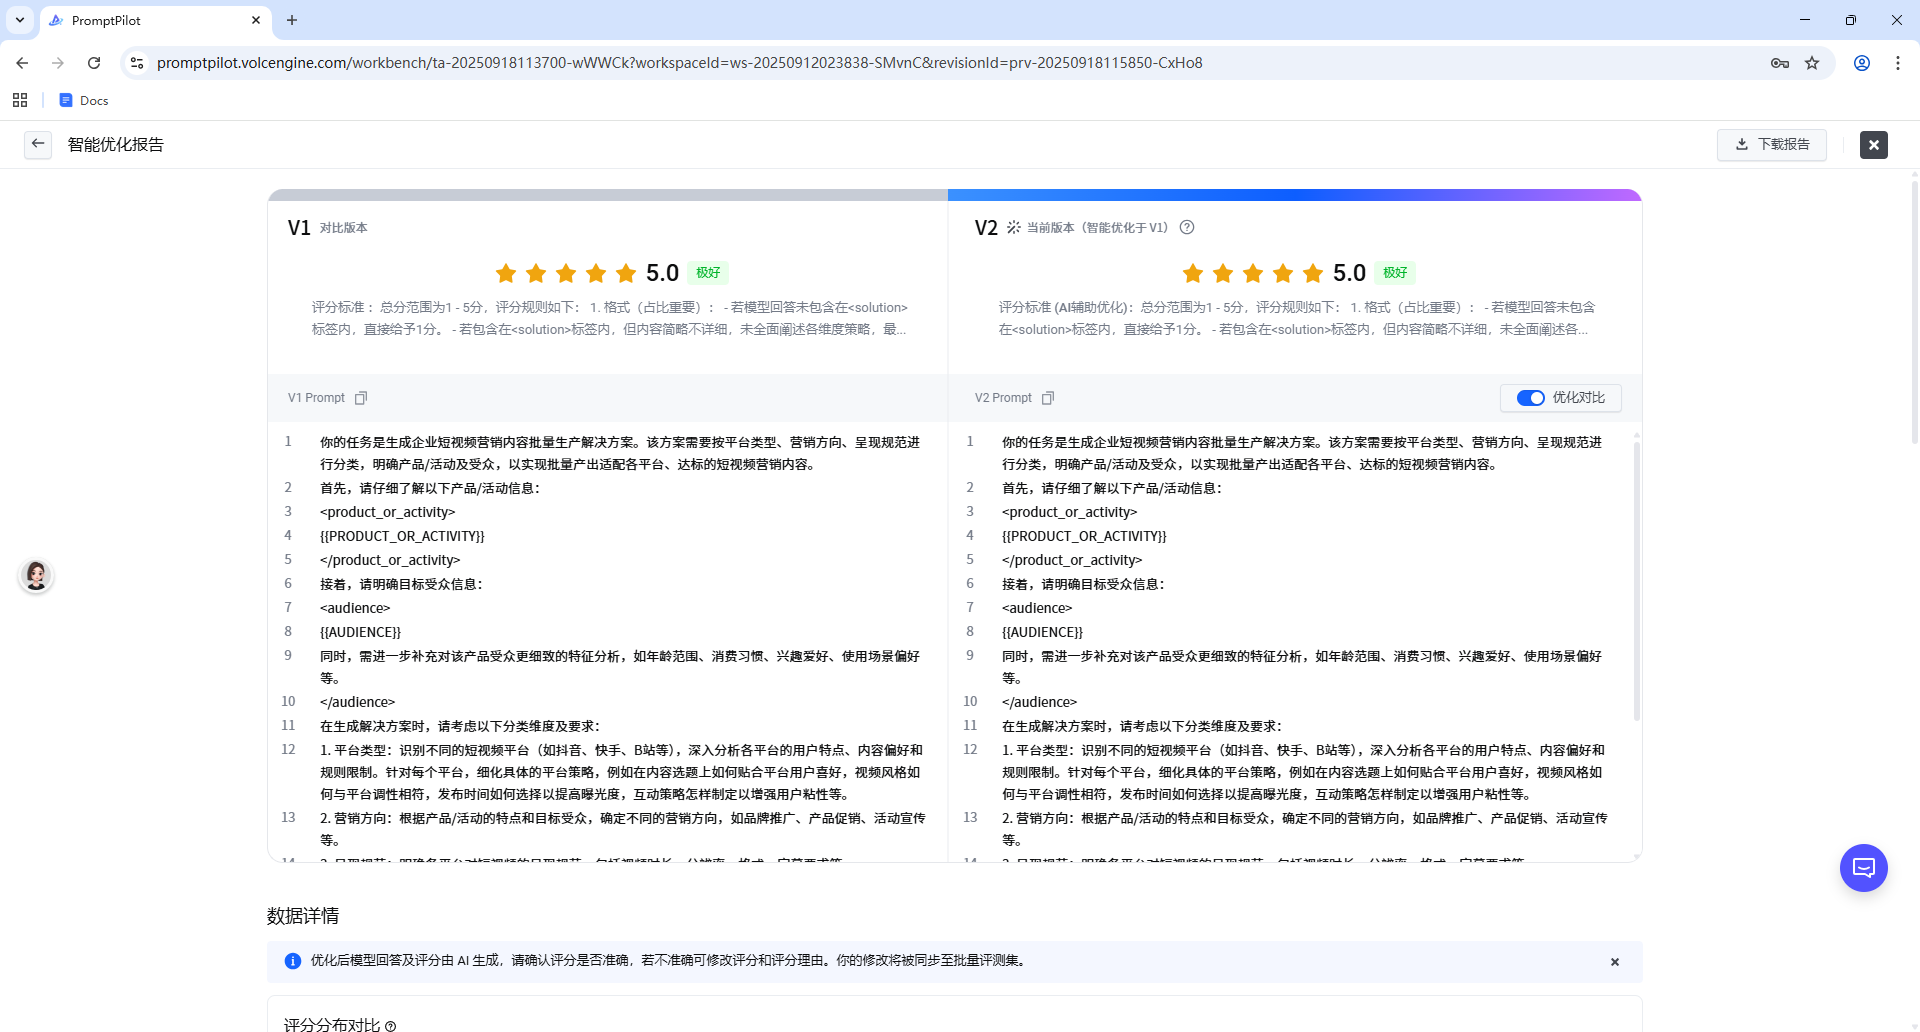Click the browser forward navigation arrow
This screenshot has height=1032, width=1920.
point(58,63)
